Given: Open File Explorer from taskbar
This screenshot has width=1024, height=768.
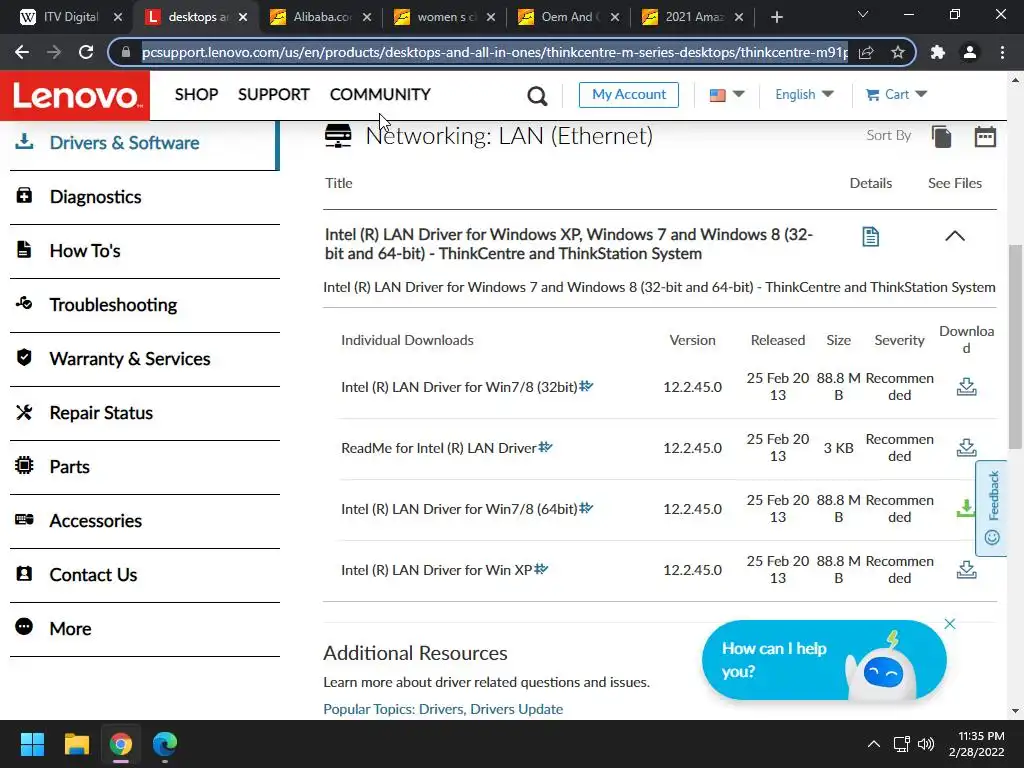Looking at the screenshot, I should pyautogui.click(x=76, y=744).
